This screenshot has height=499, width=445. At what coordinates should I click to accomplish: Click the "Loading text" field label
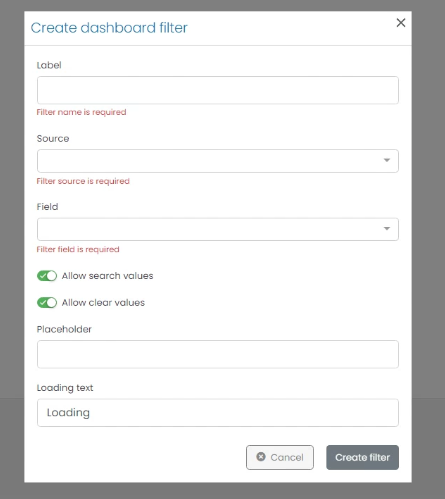coord(65,388)
